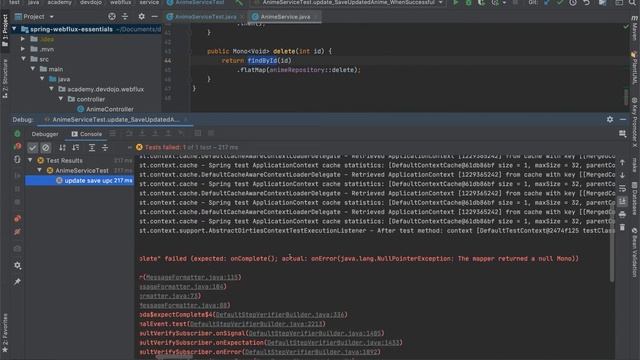Hide the Project tool window
640x360 pixels.
coord(154,16)
